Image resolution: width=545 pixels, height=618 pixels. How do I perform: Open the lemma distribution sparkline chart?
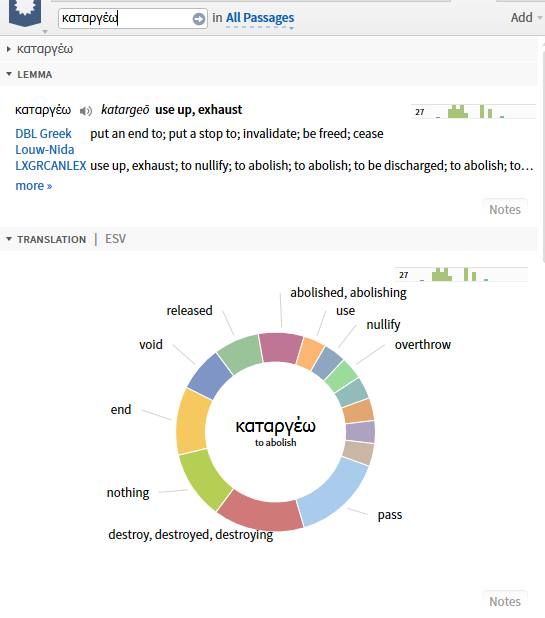pyautogui.click(x=473, y=112)
